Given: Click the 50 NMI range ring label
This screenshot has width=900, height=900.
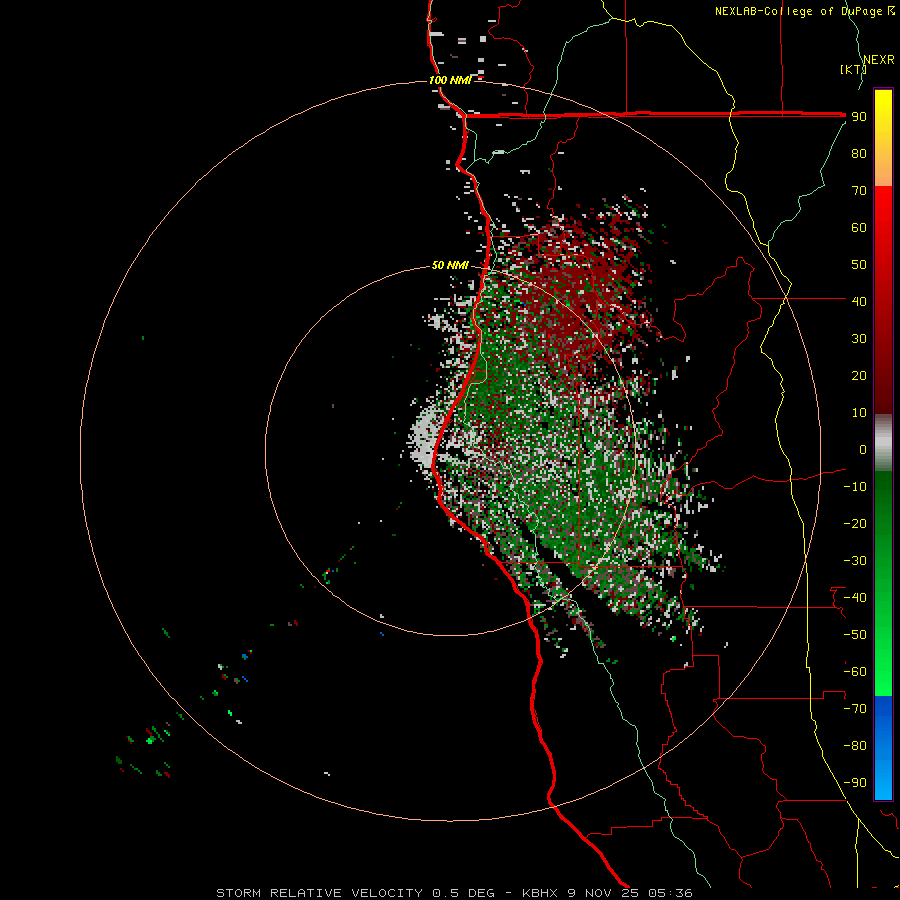Looking at the screenshot, I should pyautogui.click(x=450, y=265).
